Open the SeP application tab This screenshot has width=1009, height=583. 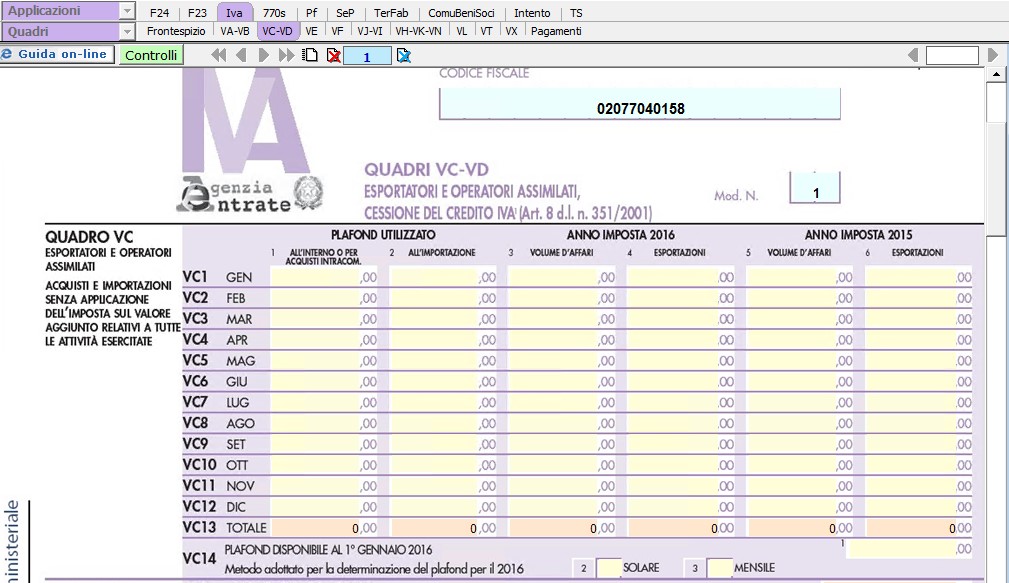pyautogui.click(x=345, y=13)
